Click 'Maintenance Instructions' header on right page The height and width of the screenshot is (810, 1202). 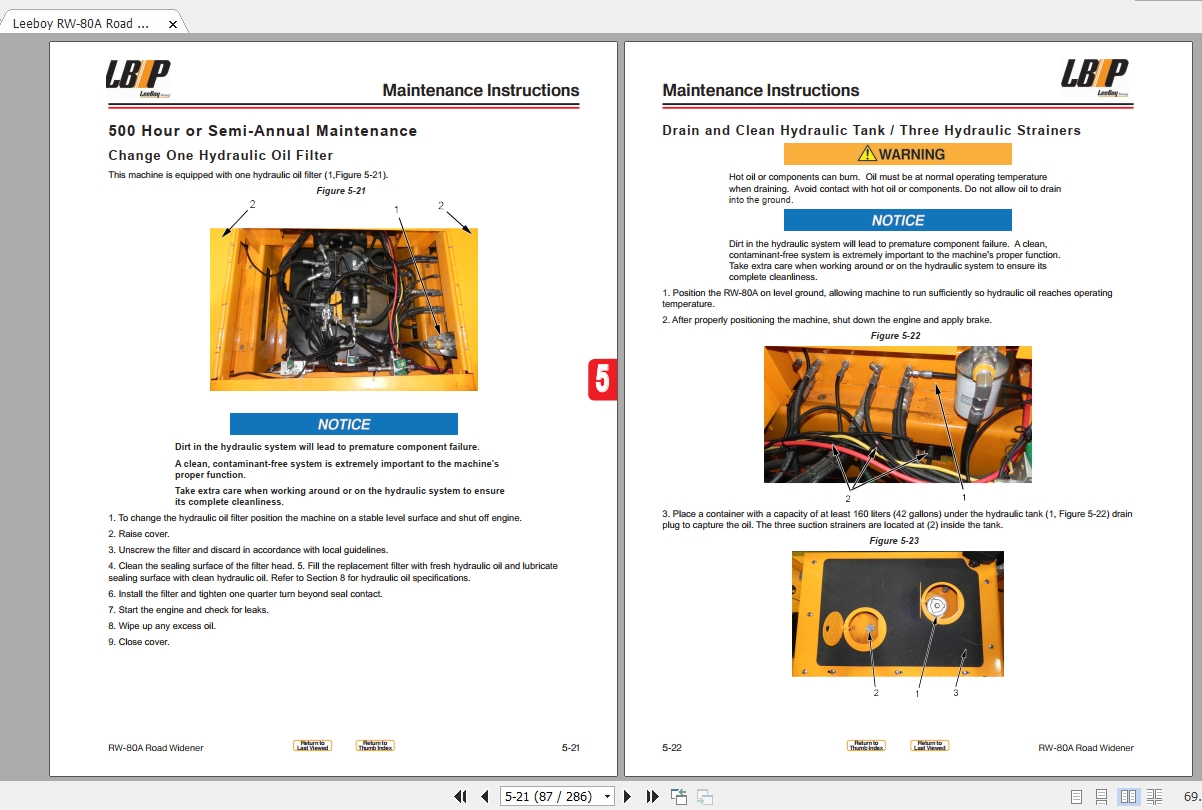tap(761, 90)
